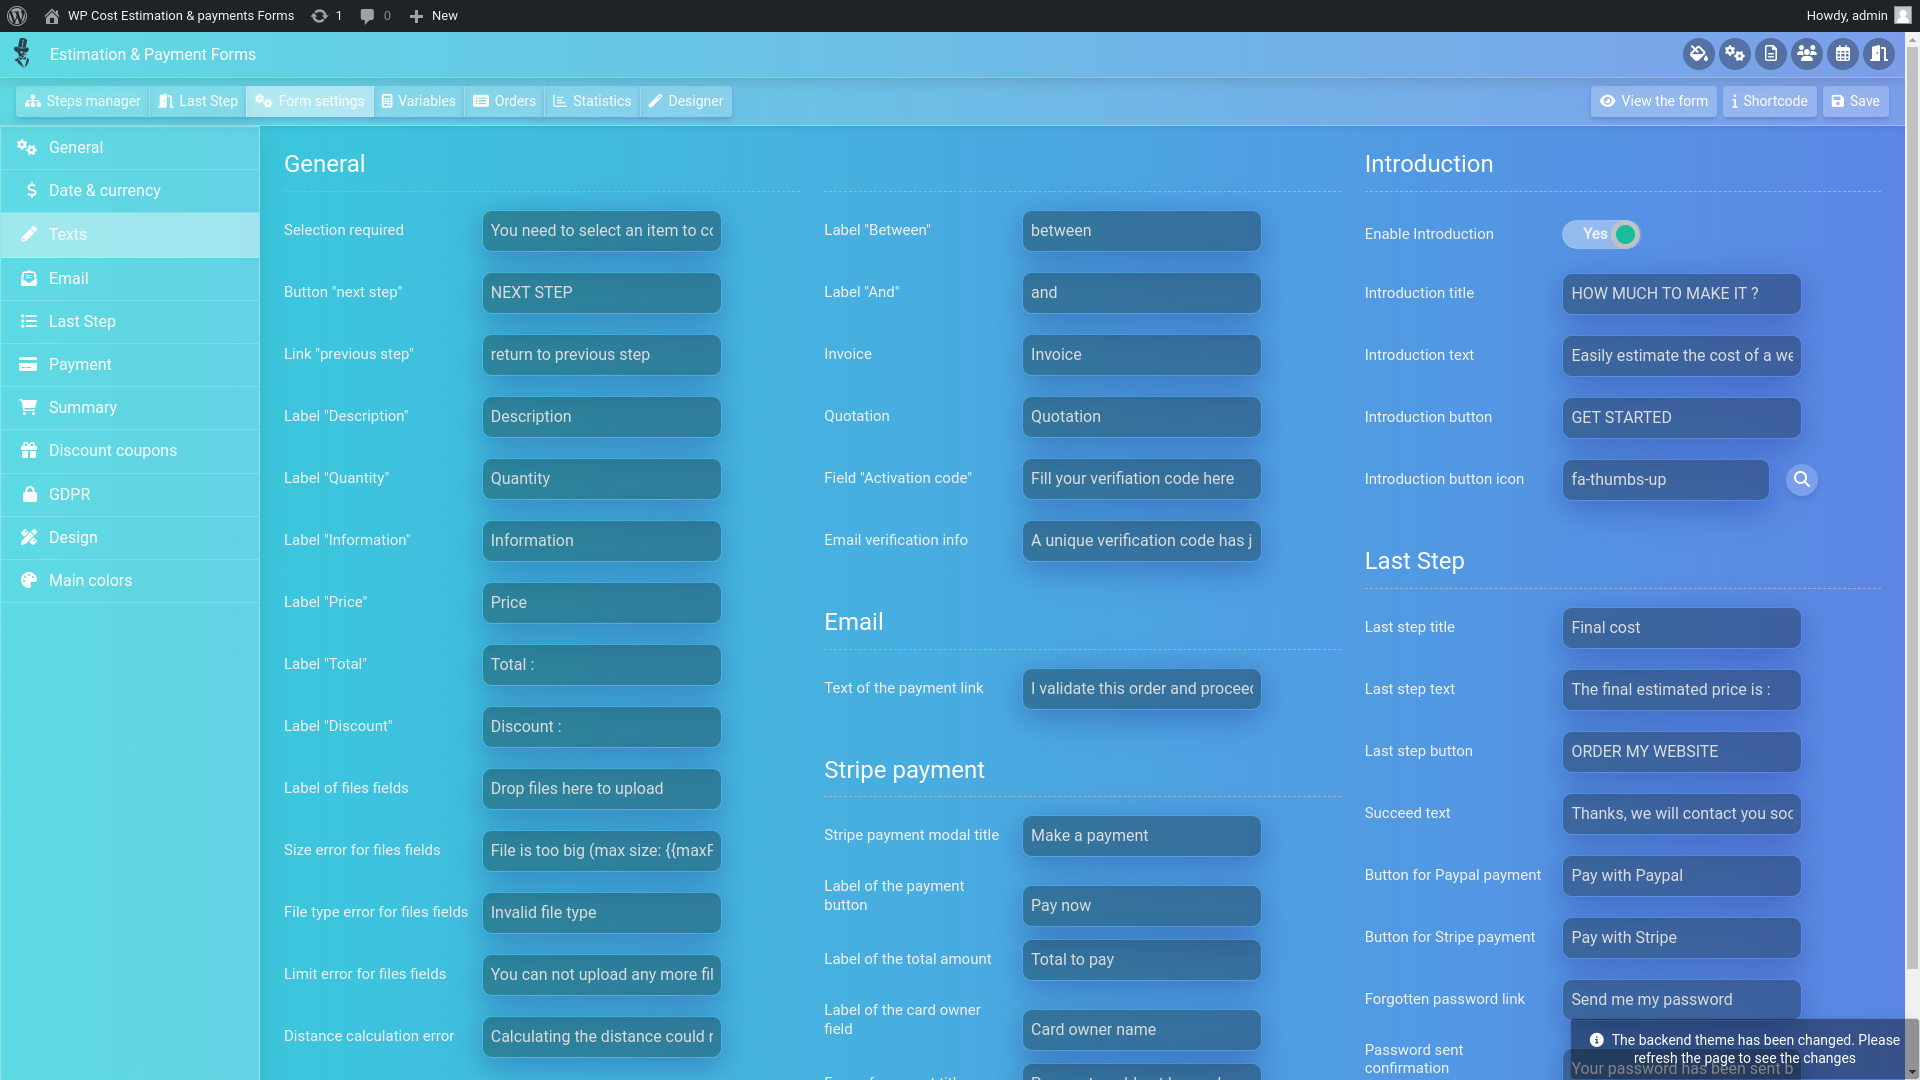Viewport: 1920px width, 1080px height.
Task: Click the WordPress logo in admin bar
Action: coord(17,16)
